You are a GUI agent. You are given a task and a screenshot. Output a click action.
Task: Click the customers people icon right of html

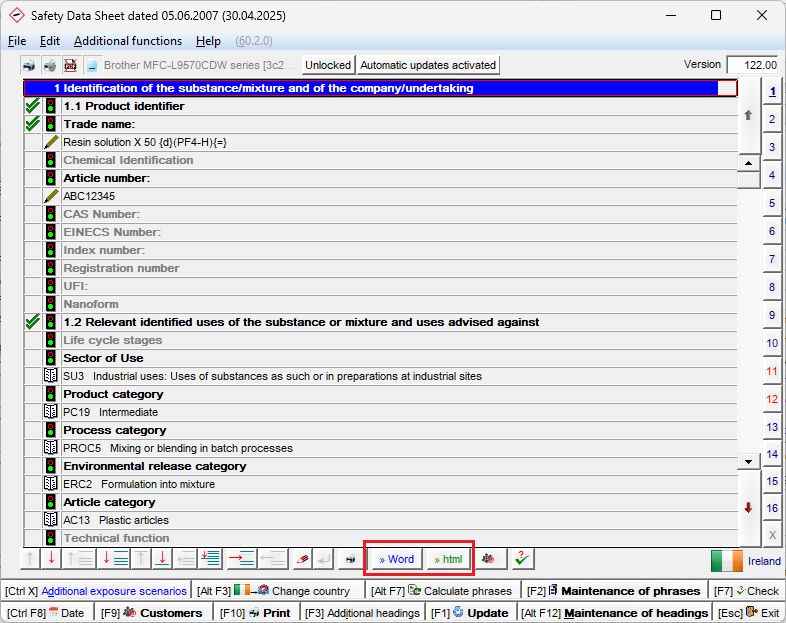click(x=488, y=558)
